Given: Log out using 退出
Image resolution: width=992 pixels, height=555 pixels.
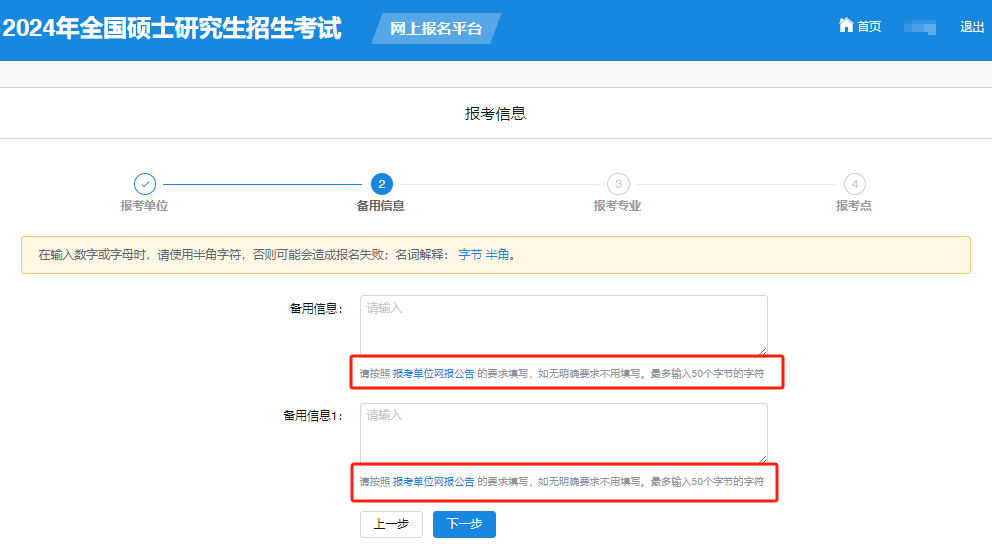Looking at the screenshot, I should coord(972,27).
